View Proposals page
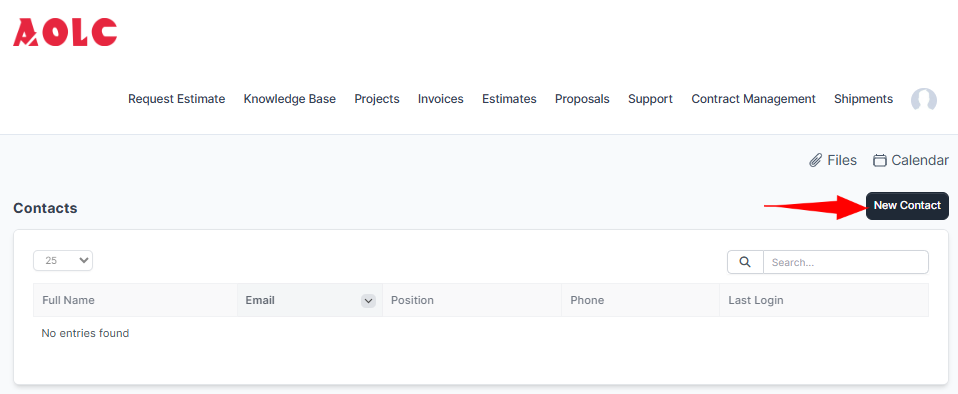This screenshot has width=958, height=394. (x=582, y=99)
